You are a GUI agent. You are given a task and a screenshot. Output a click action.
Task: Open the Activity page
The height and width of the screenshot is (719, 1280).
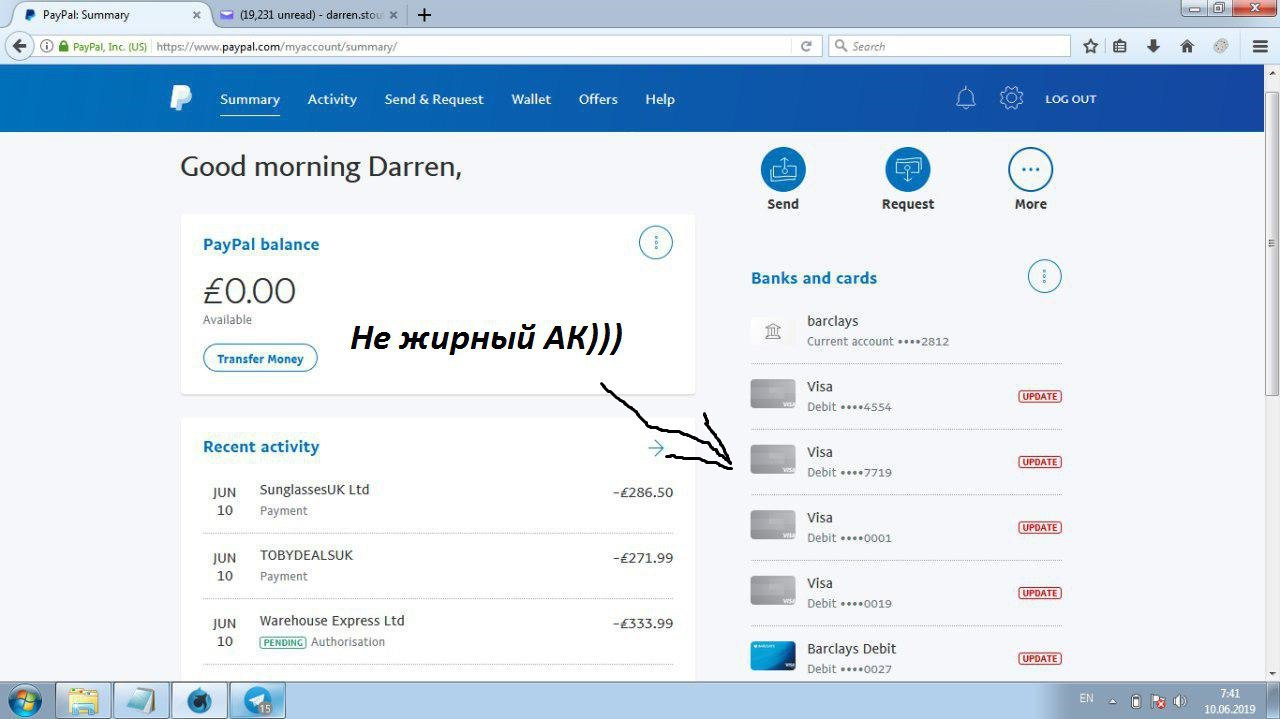(x=332, y=99)
